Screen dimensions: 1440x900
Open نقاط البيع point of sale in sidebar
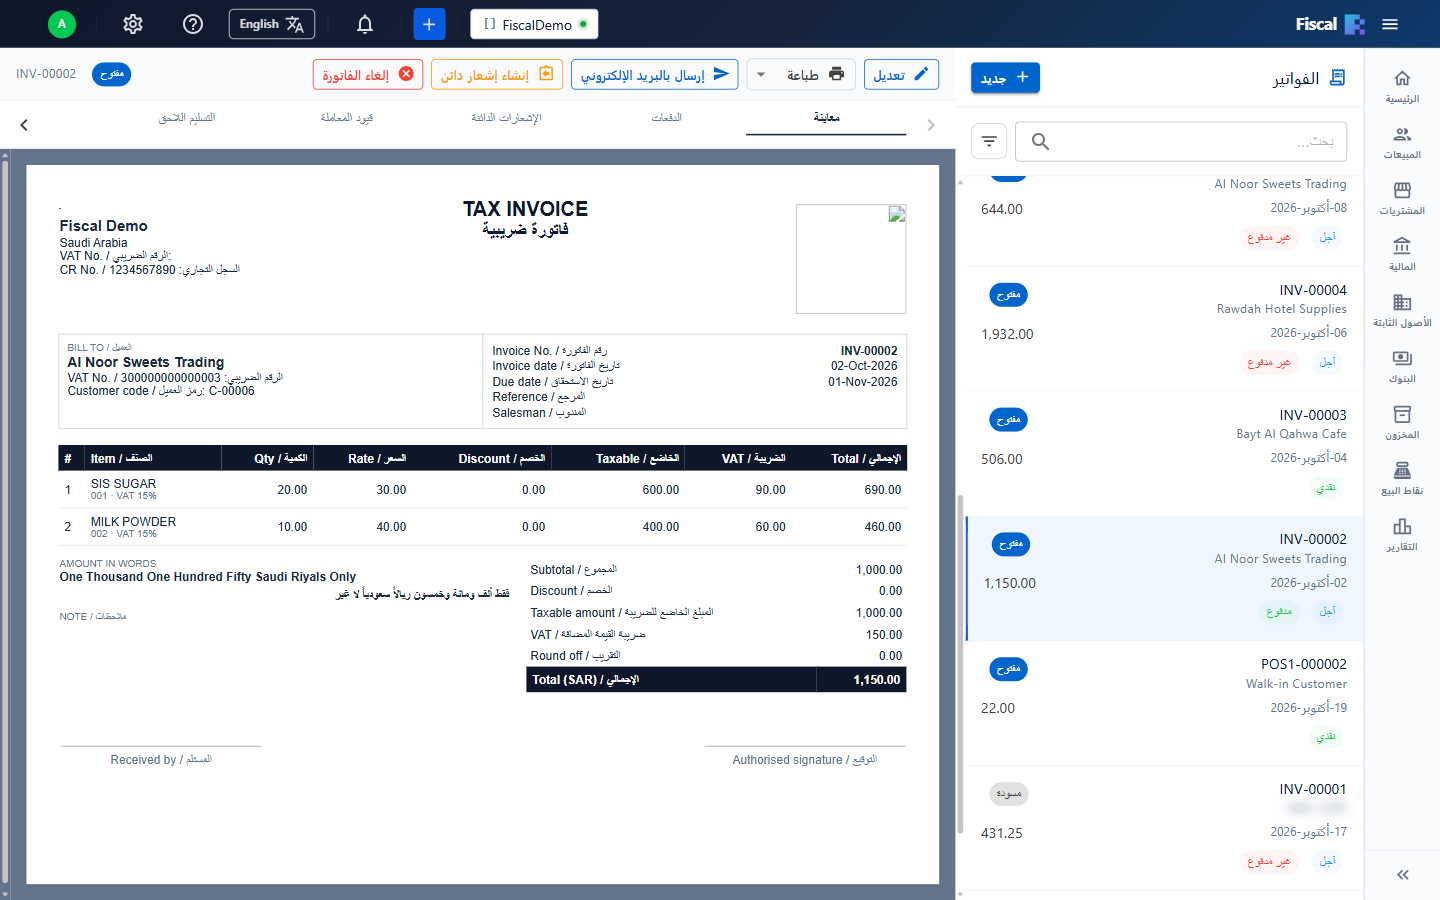1402,478
